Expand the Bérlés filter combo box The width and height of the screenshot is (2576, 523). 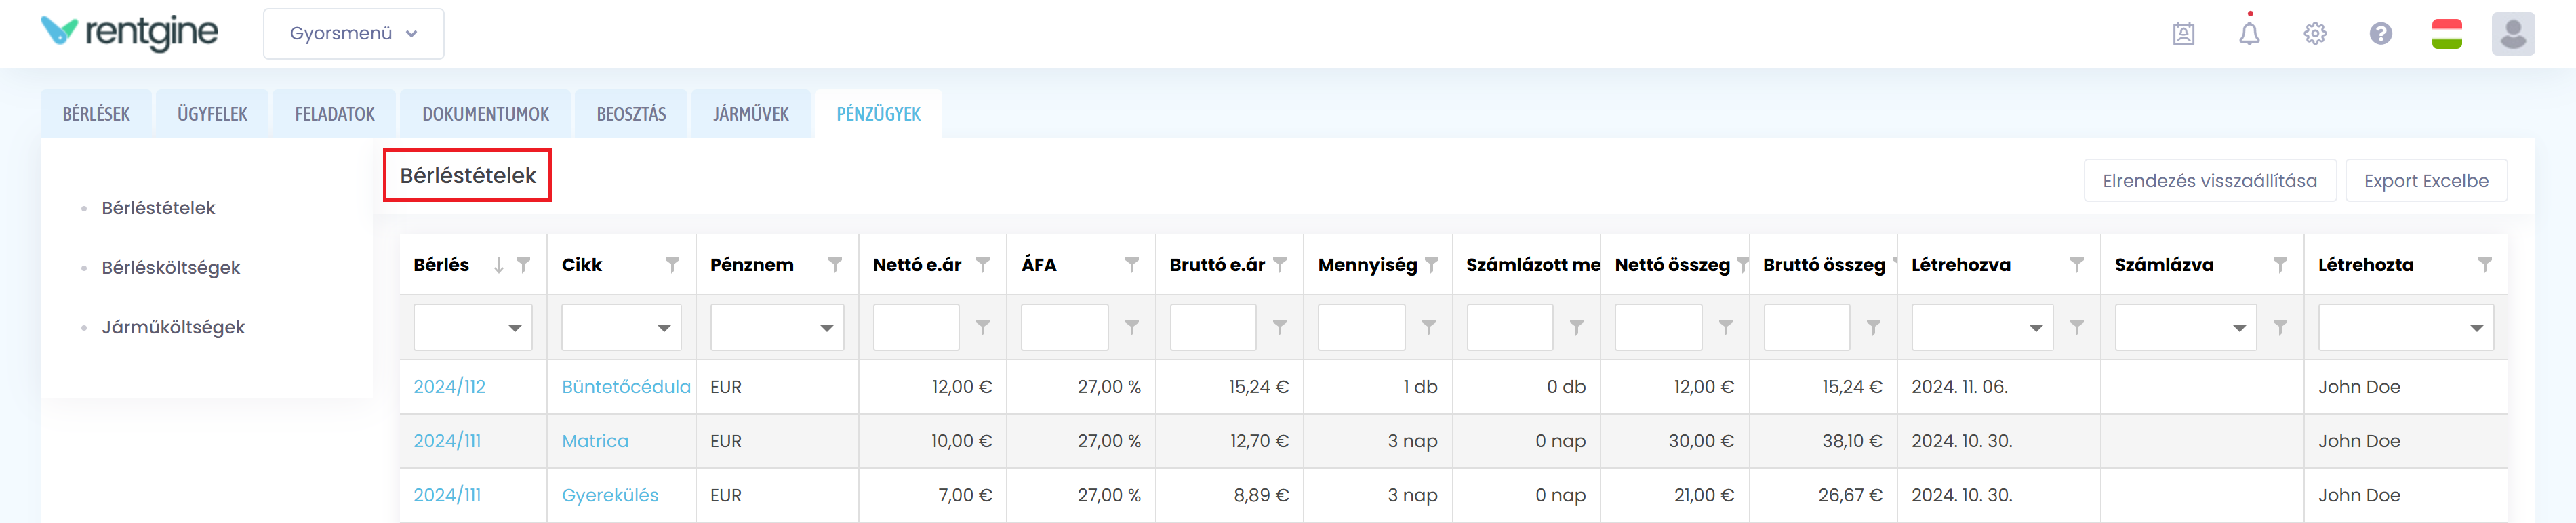click(x=514, y=328)
